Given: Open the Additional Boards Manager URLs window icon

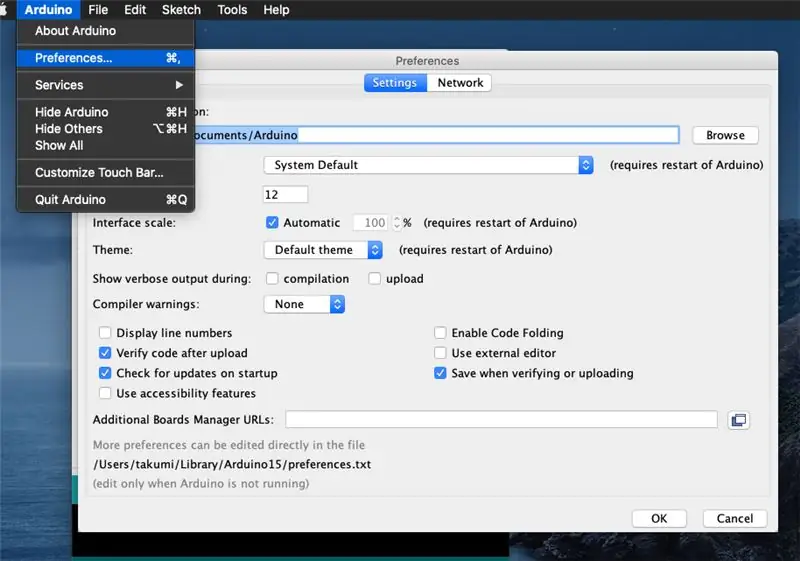Looking at the screenshot, I should point(738,420).
